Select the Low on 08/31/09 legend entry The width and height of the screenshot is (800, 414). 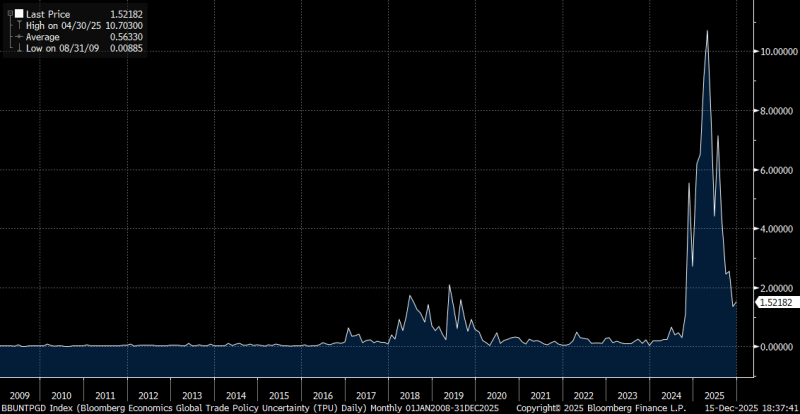point(60,47)
